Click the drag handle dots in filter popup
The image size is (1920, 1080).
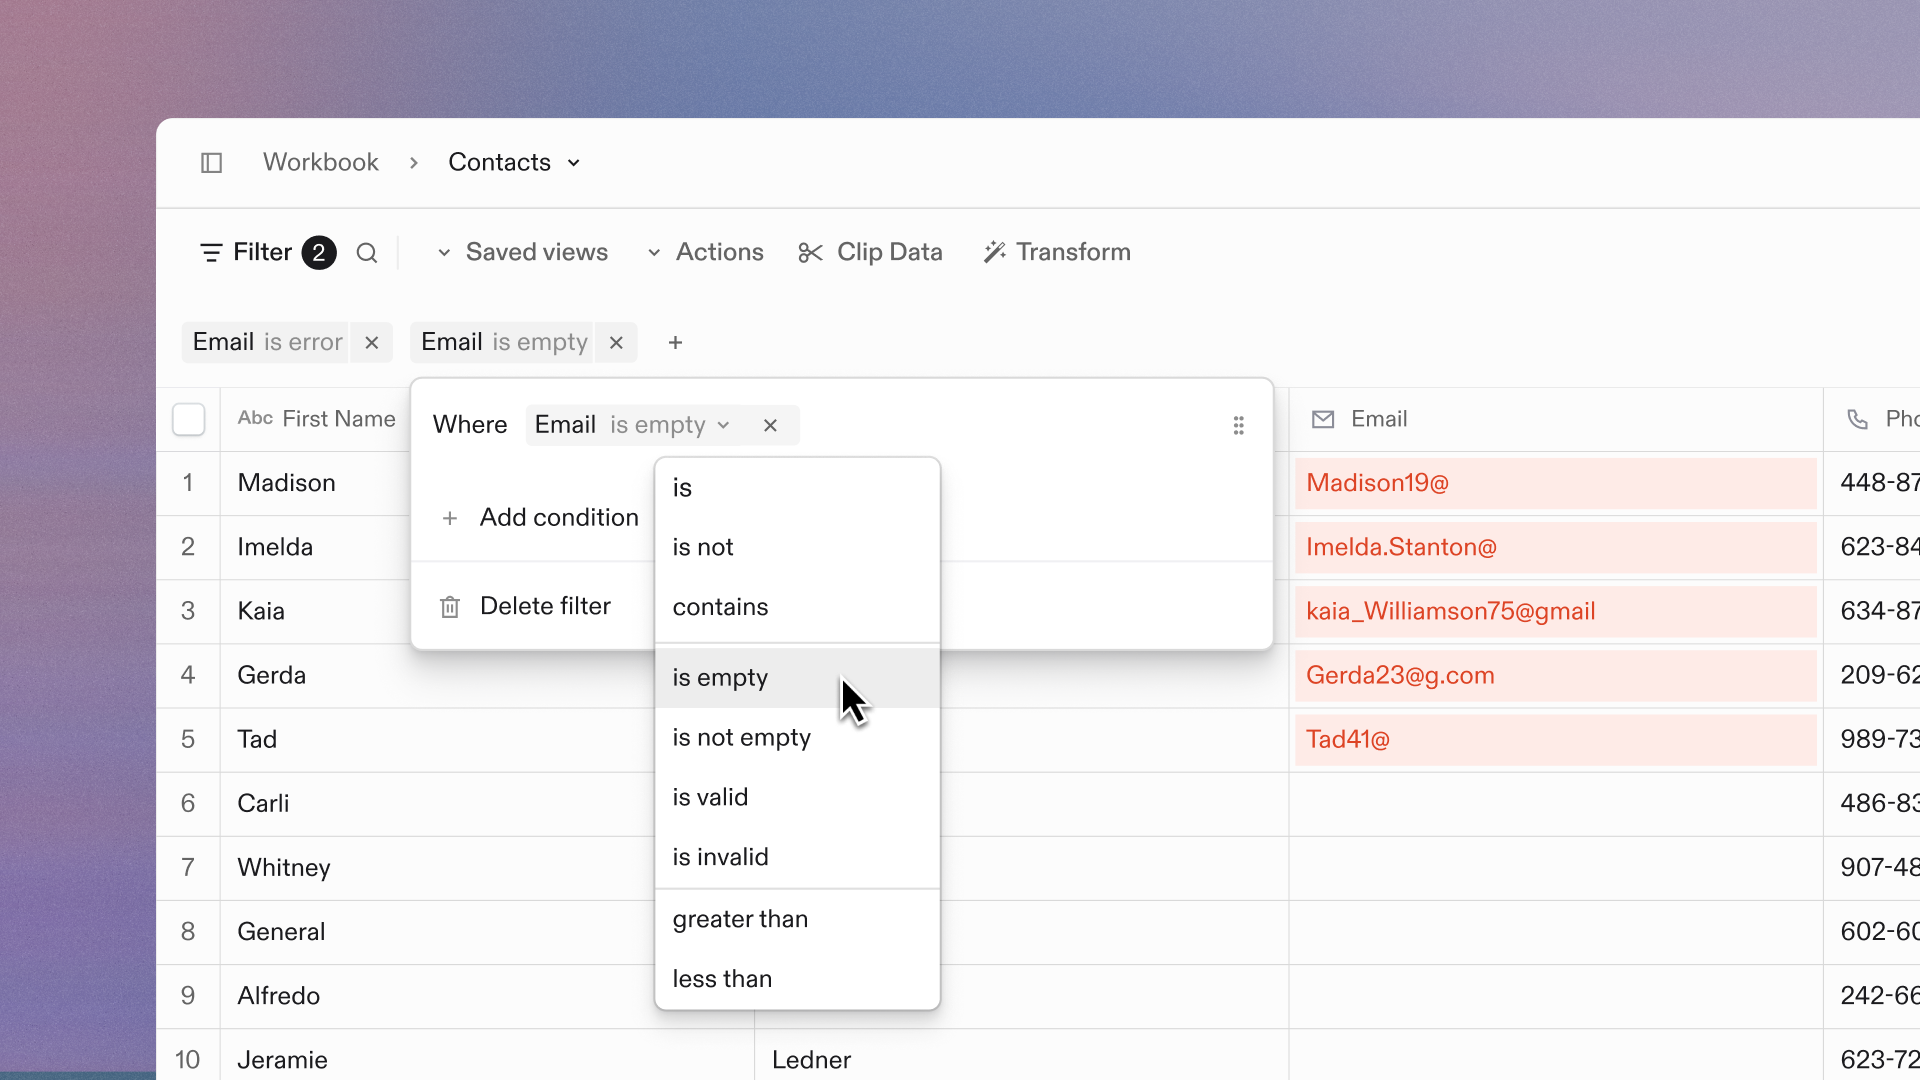(1238, 426)
